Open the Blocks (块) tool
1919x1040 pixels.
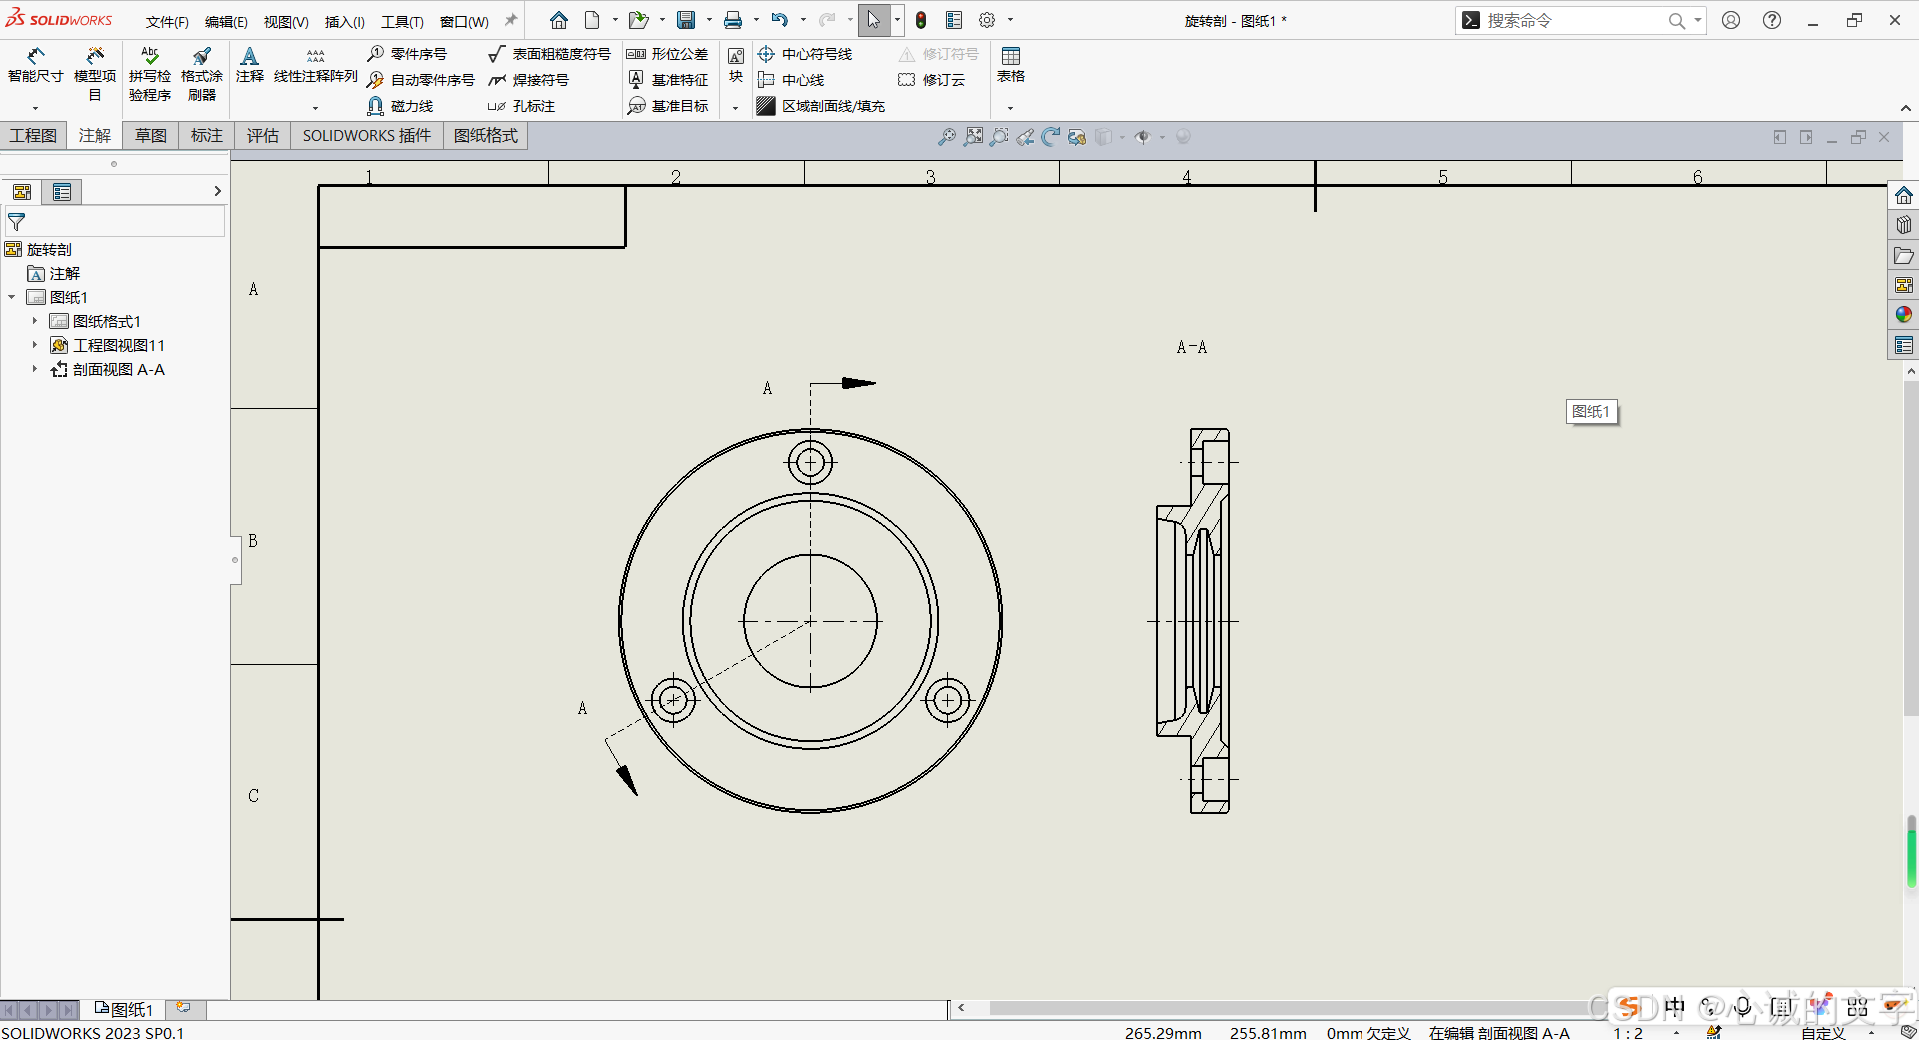[x=736, y=66]
